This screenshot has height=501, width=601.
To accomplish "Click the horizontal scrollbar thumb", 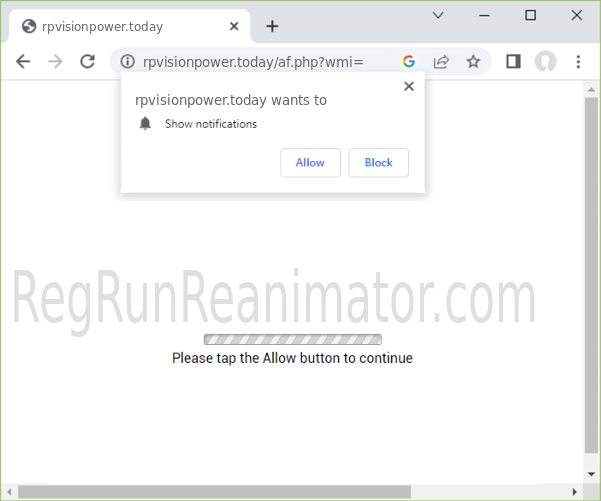I will coord(215,491).
